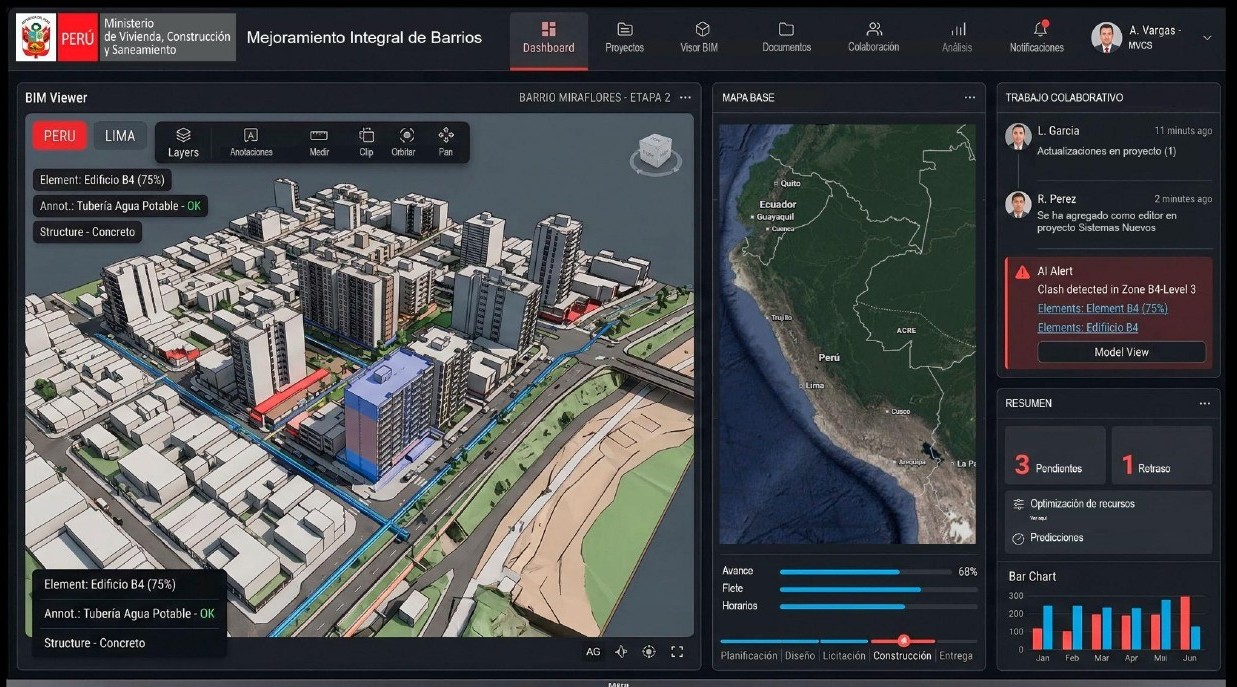Select the Planificación phase

(x=749, y=656)
